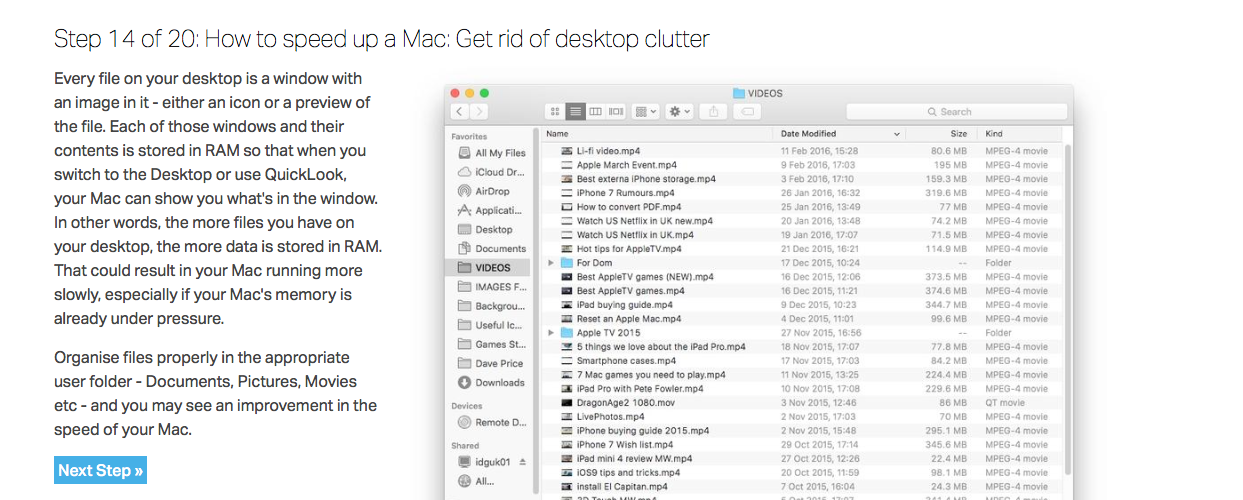Open Games St... folder in sidebar
1243x500 pixels.
coord(492,344)
